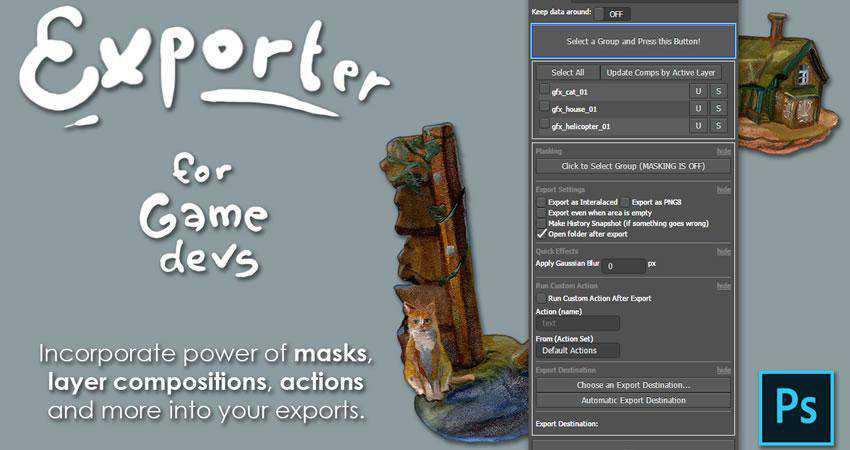Hit the S button for gfx_helicopter_01

click(718, 126)
